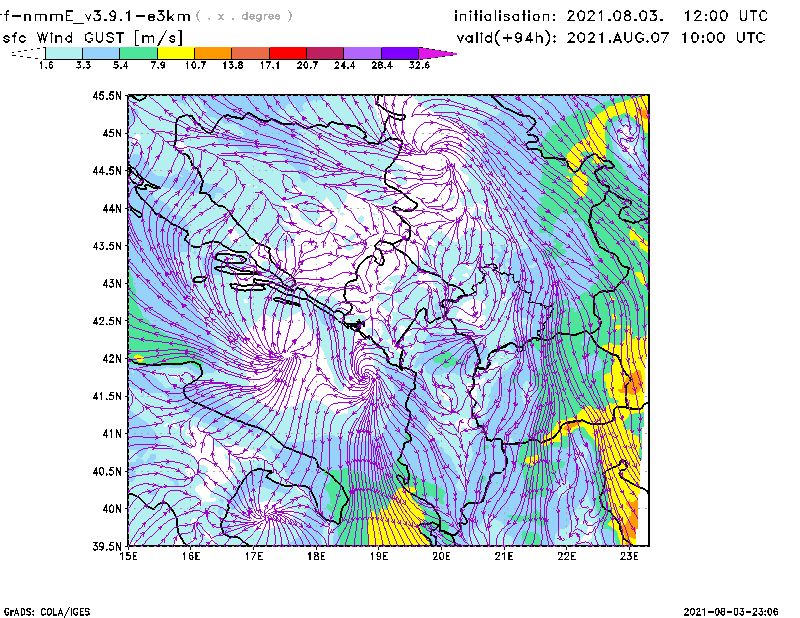This screenshot has width=800, height=618.
Task: Click the "sfc Wind GUST [m/s]" title
Action: click(x=93, y=38)
